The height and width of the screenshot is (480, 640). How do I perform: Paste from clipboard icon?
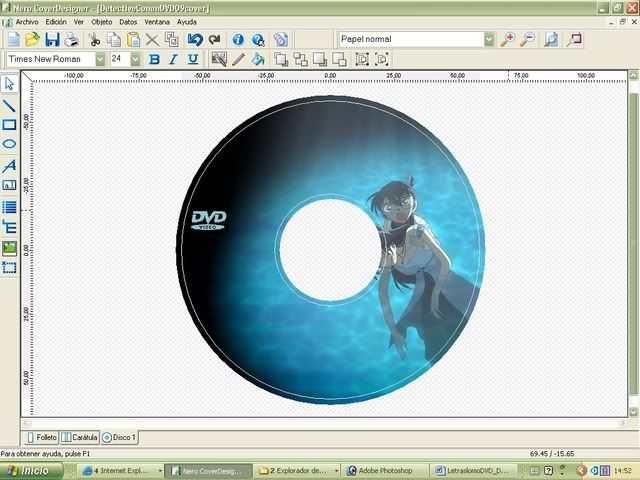click(133, 40)
